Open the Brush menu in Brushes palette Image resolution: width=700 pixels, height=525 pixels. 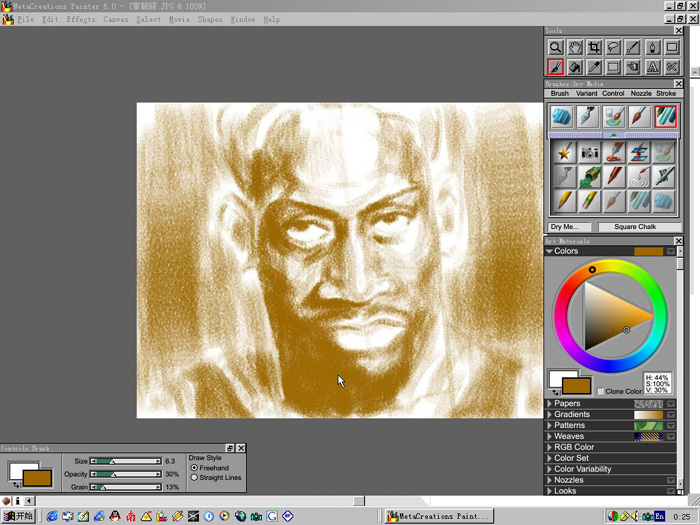pos(559,93)
